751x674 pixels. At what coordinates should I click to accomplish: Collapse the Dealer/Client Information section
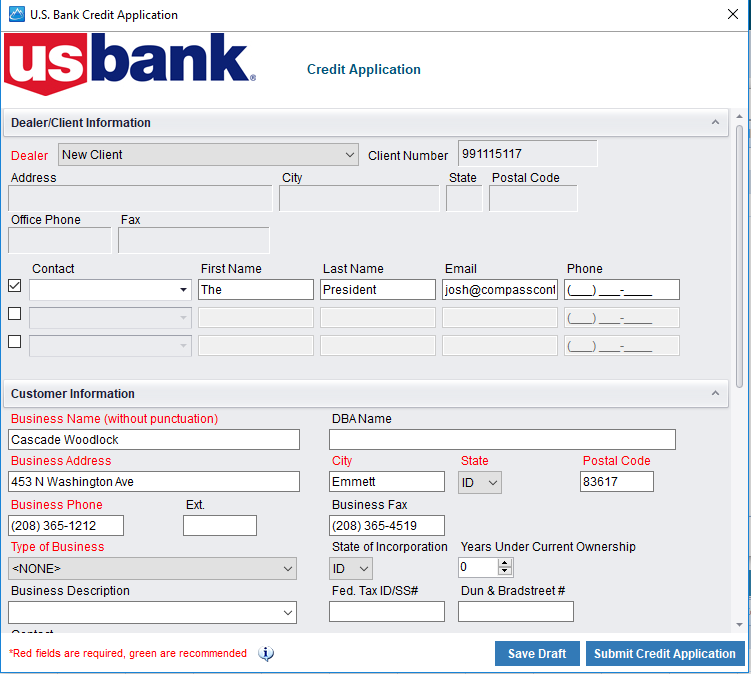(x=715, y=122)
